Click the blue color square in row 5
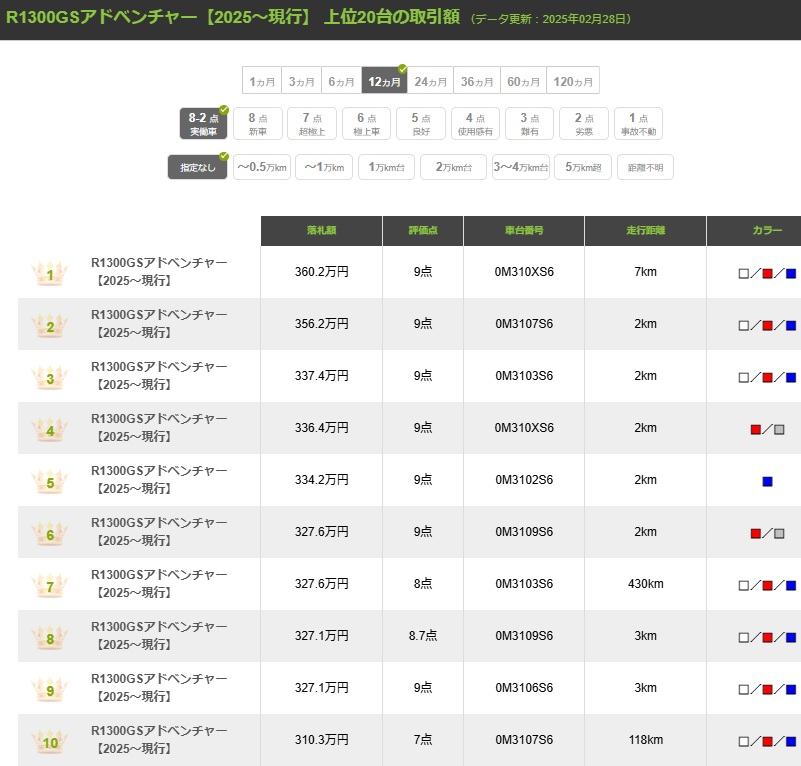This screenshot has width=801, height=766. (767, 481)
